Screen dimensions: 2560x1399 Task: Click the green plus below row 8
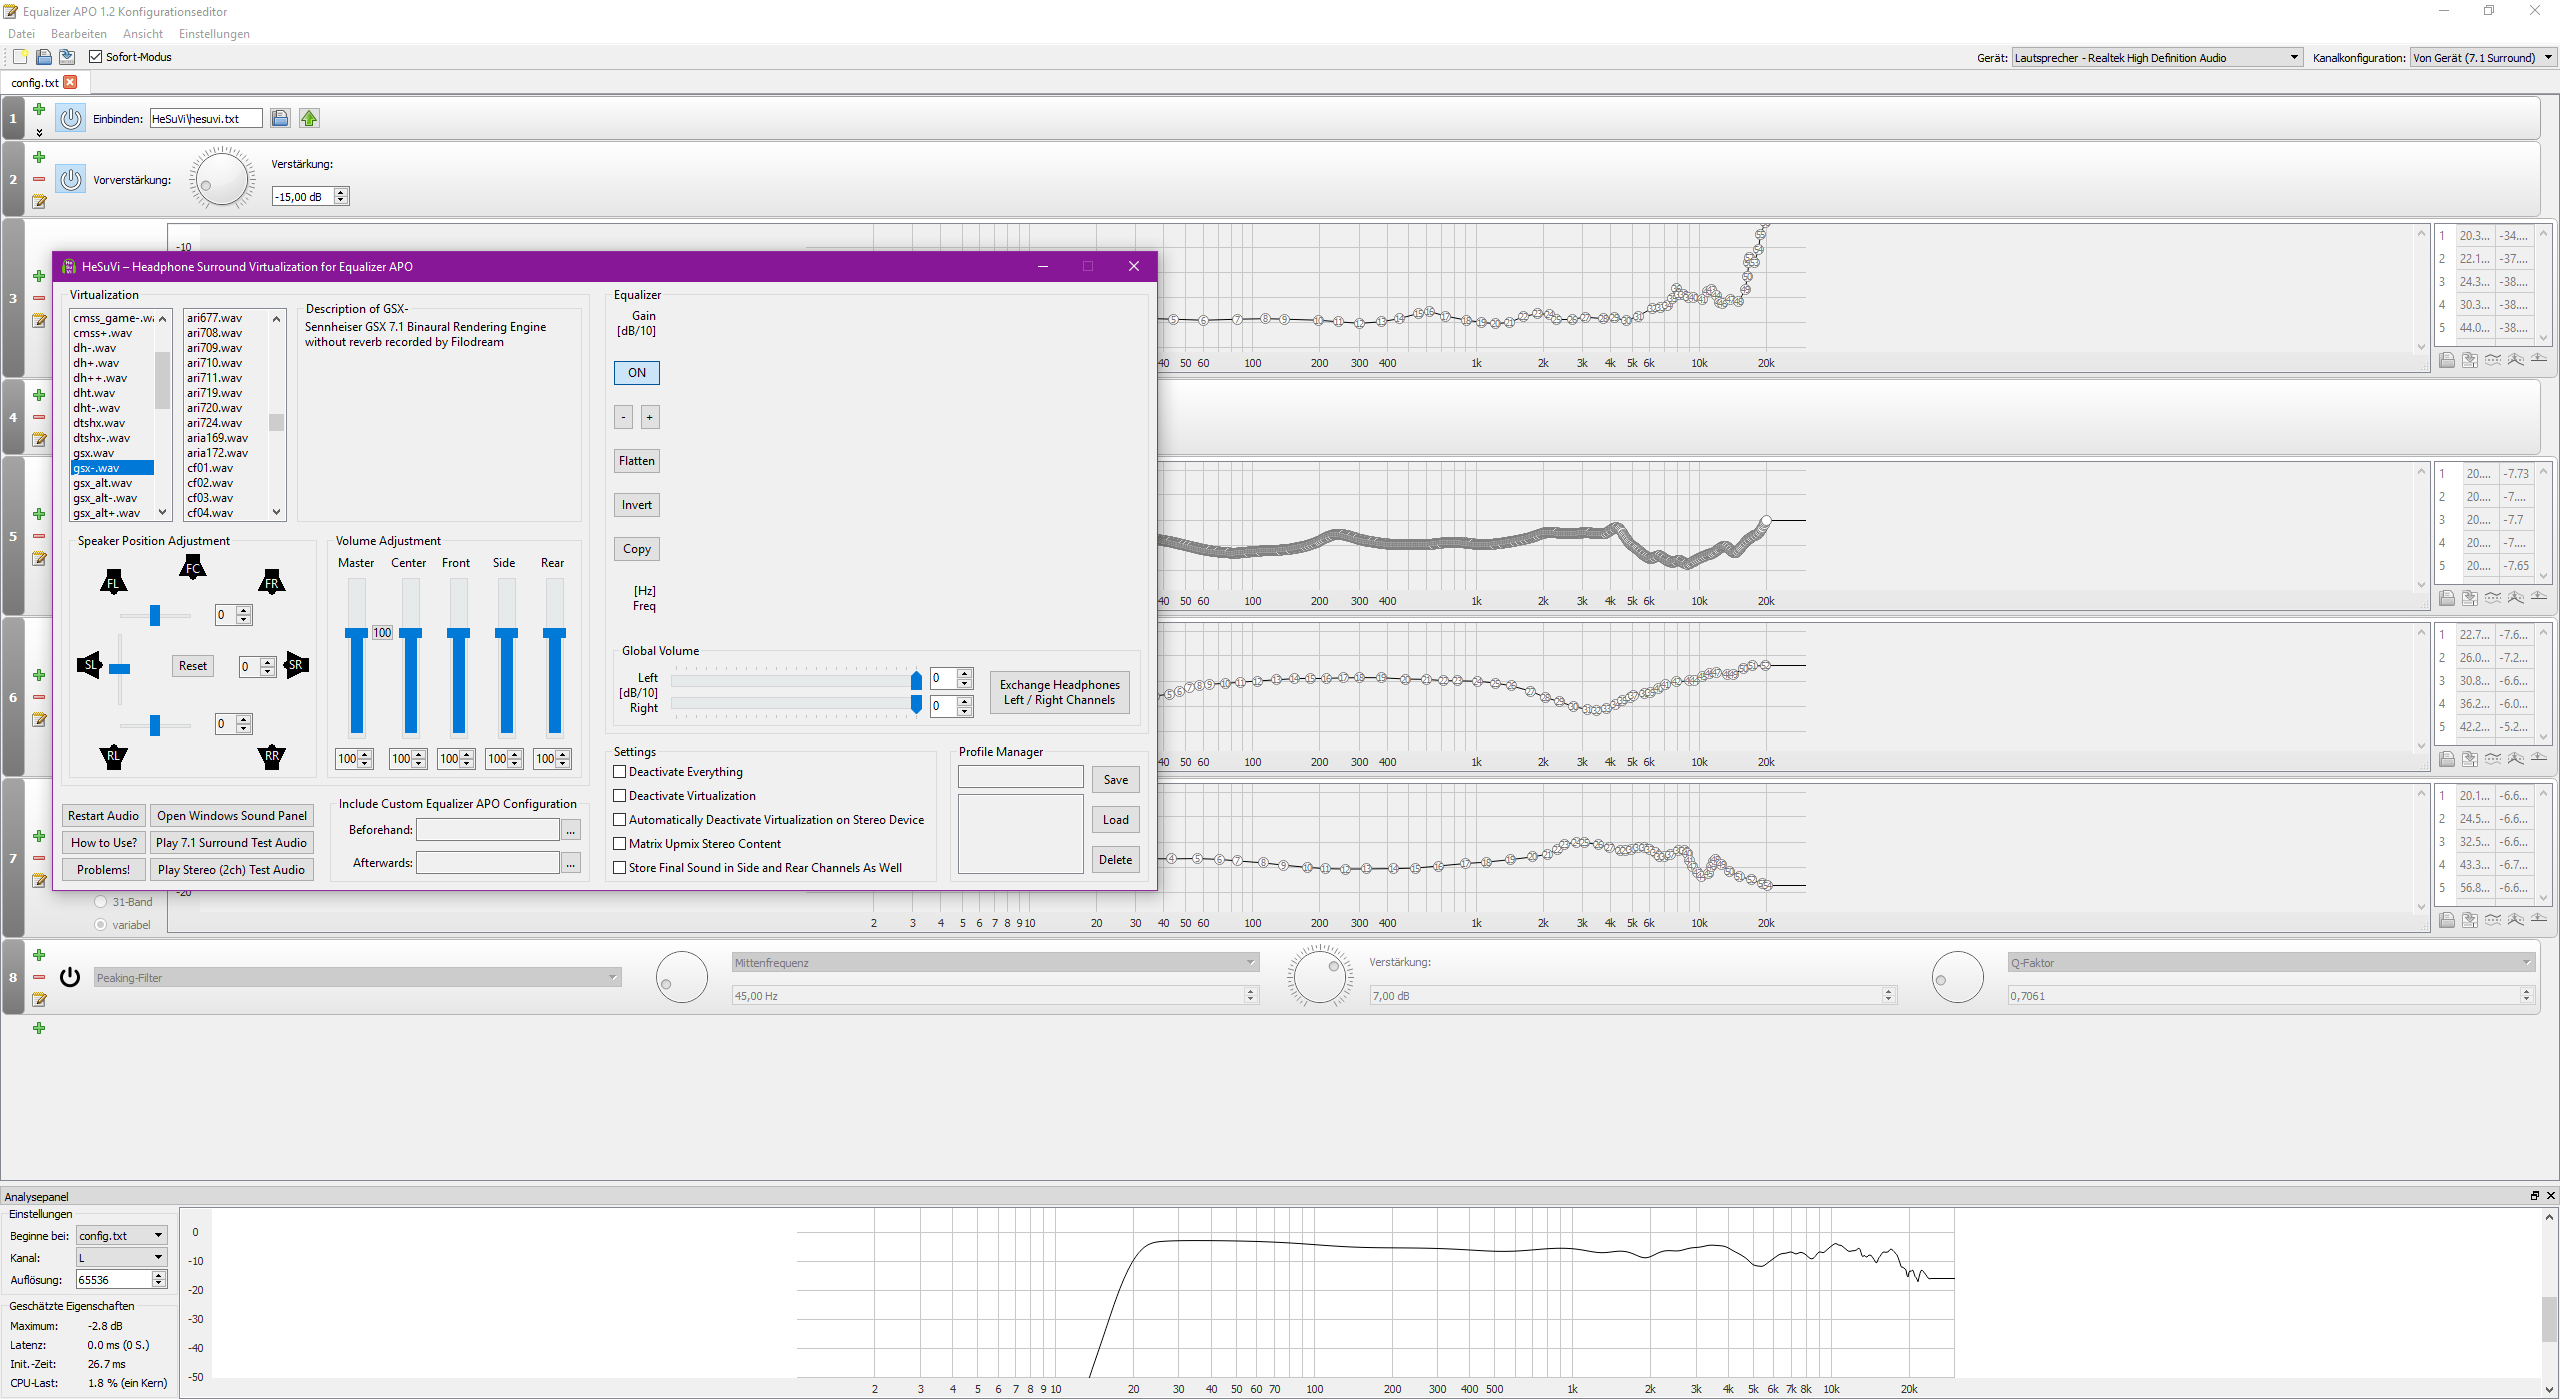click(x=39, y=1028)
